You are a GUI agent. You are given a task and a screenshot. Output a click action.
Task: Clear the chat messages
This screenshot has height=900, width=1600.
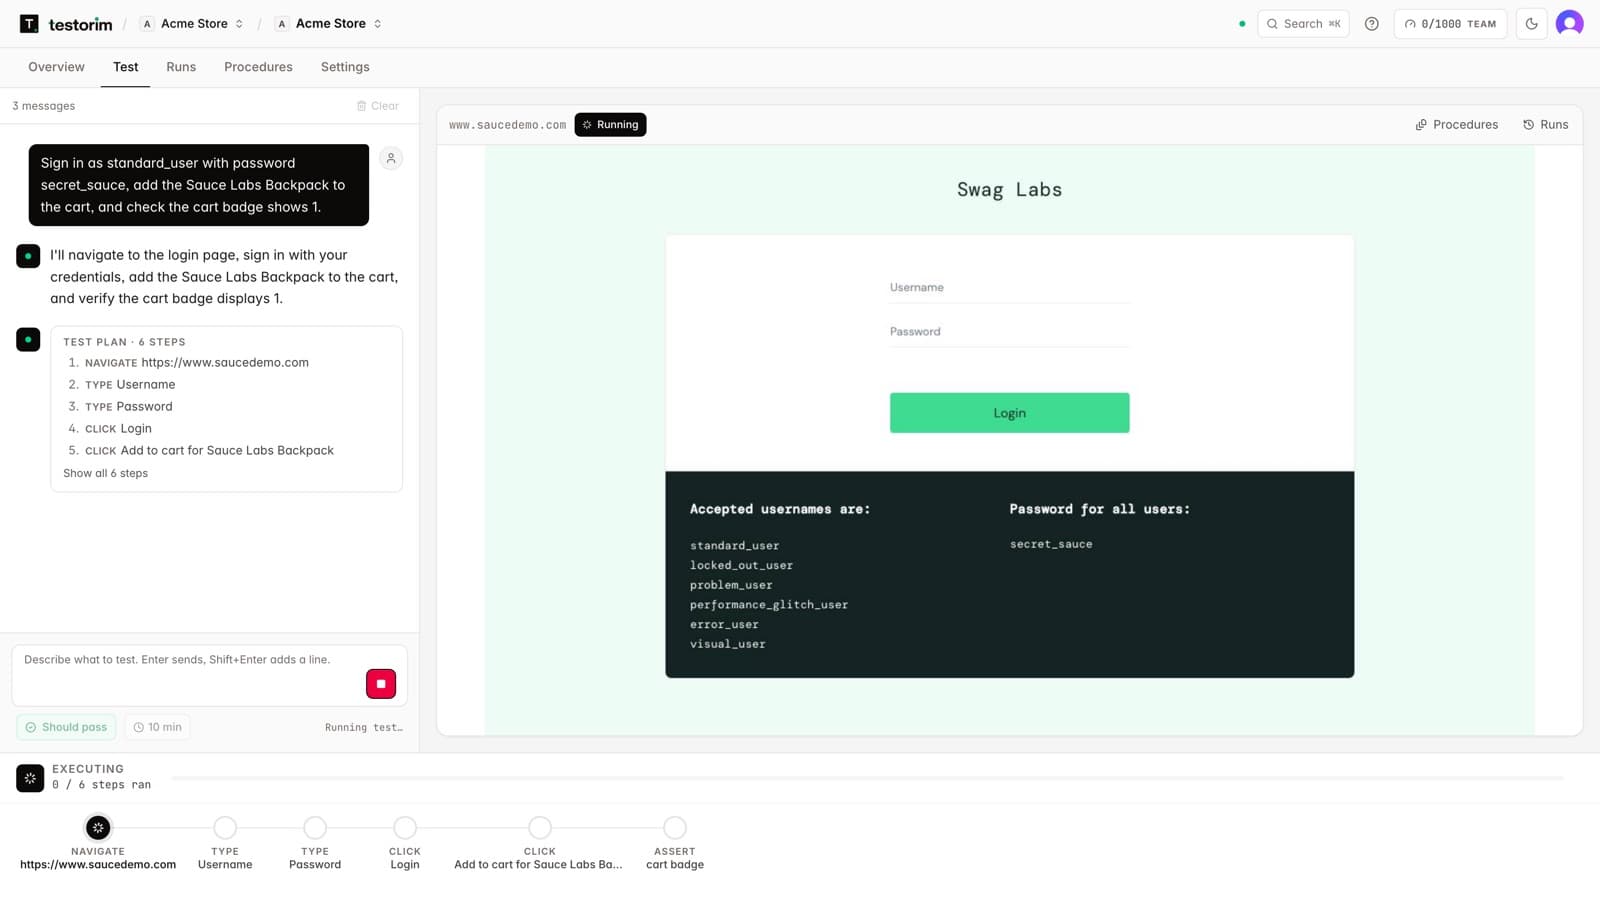pos(377,106)
